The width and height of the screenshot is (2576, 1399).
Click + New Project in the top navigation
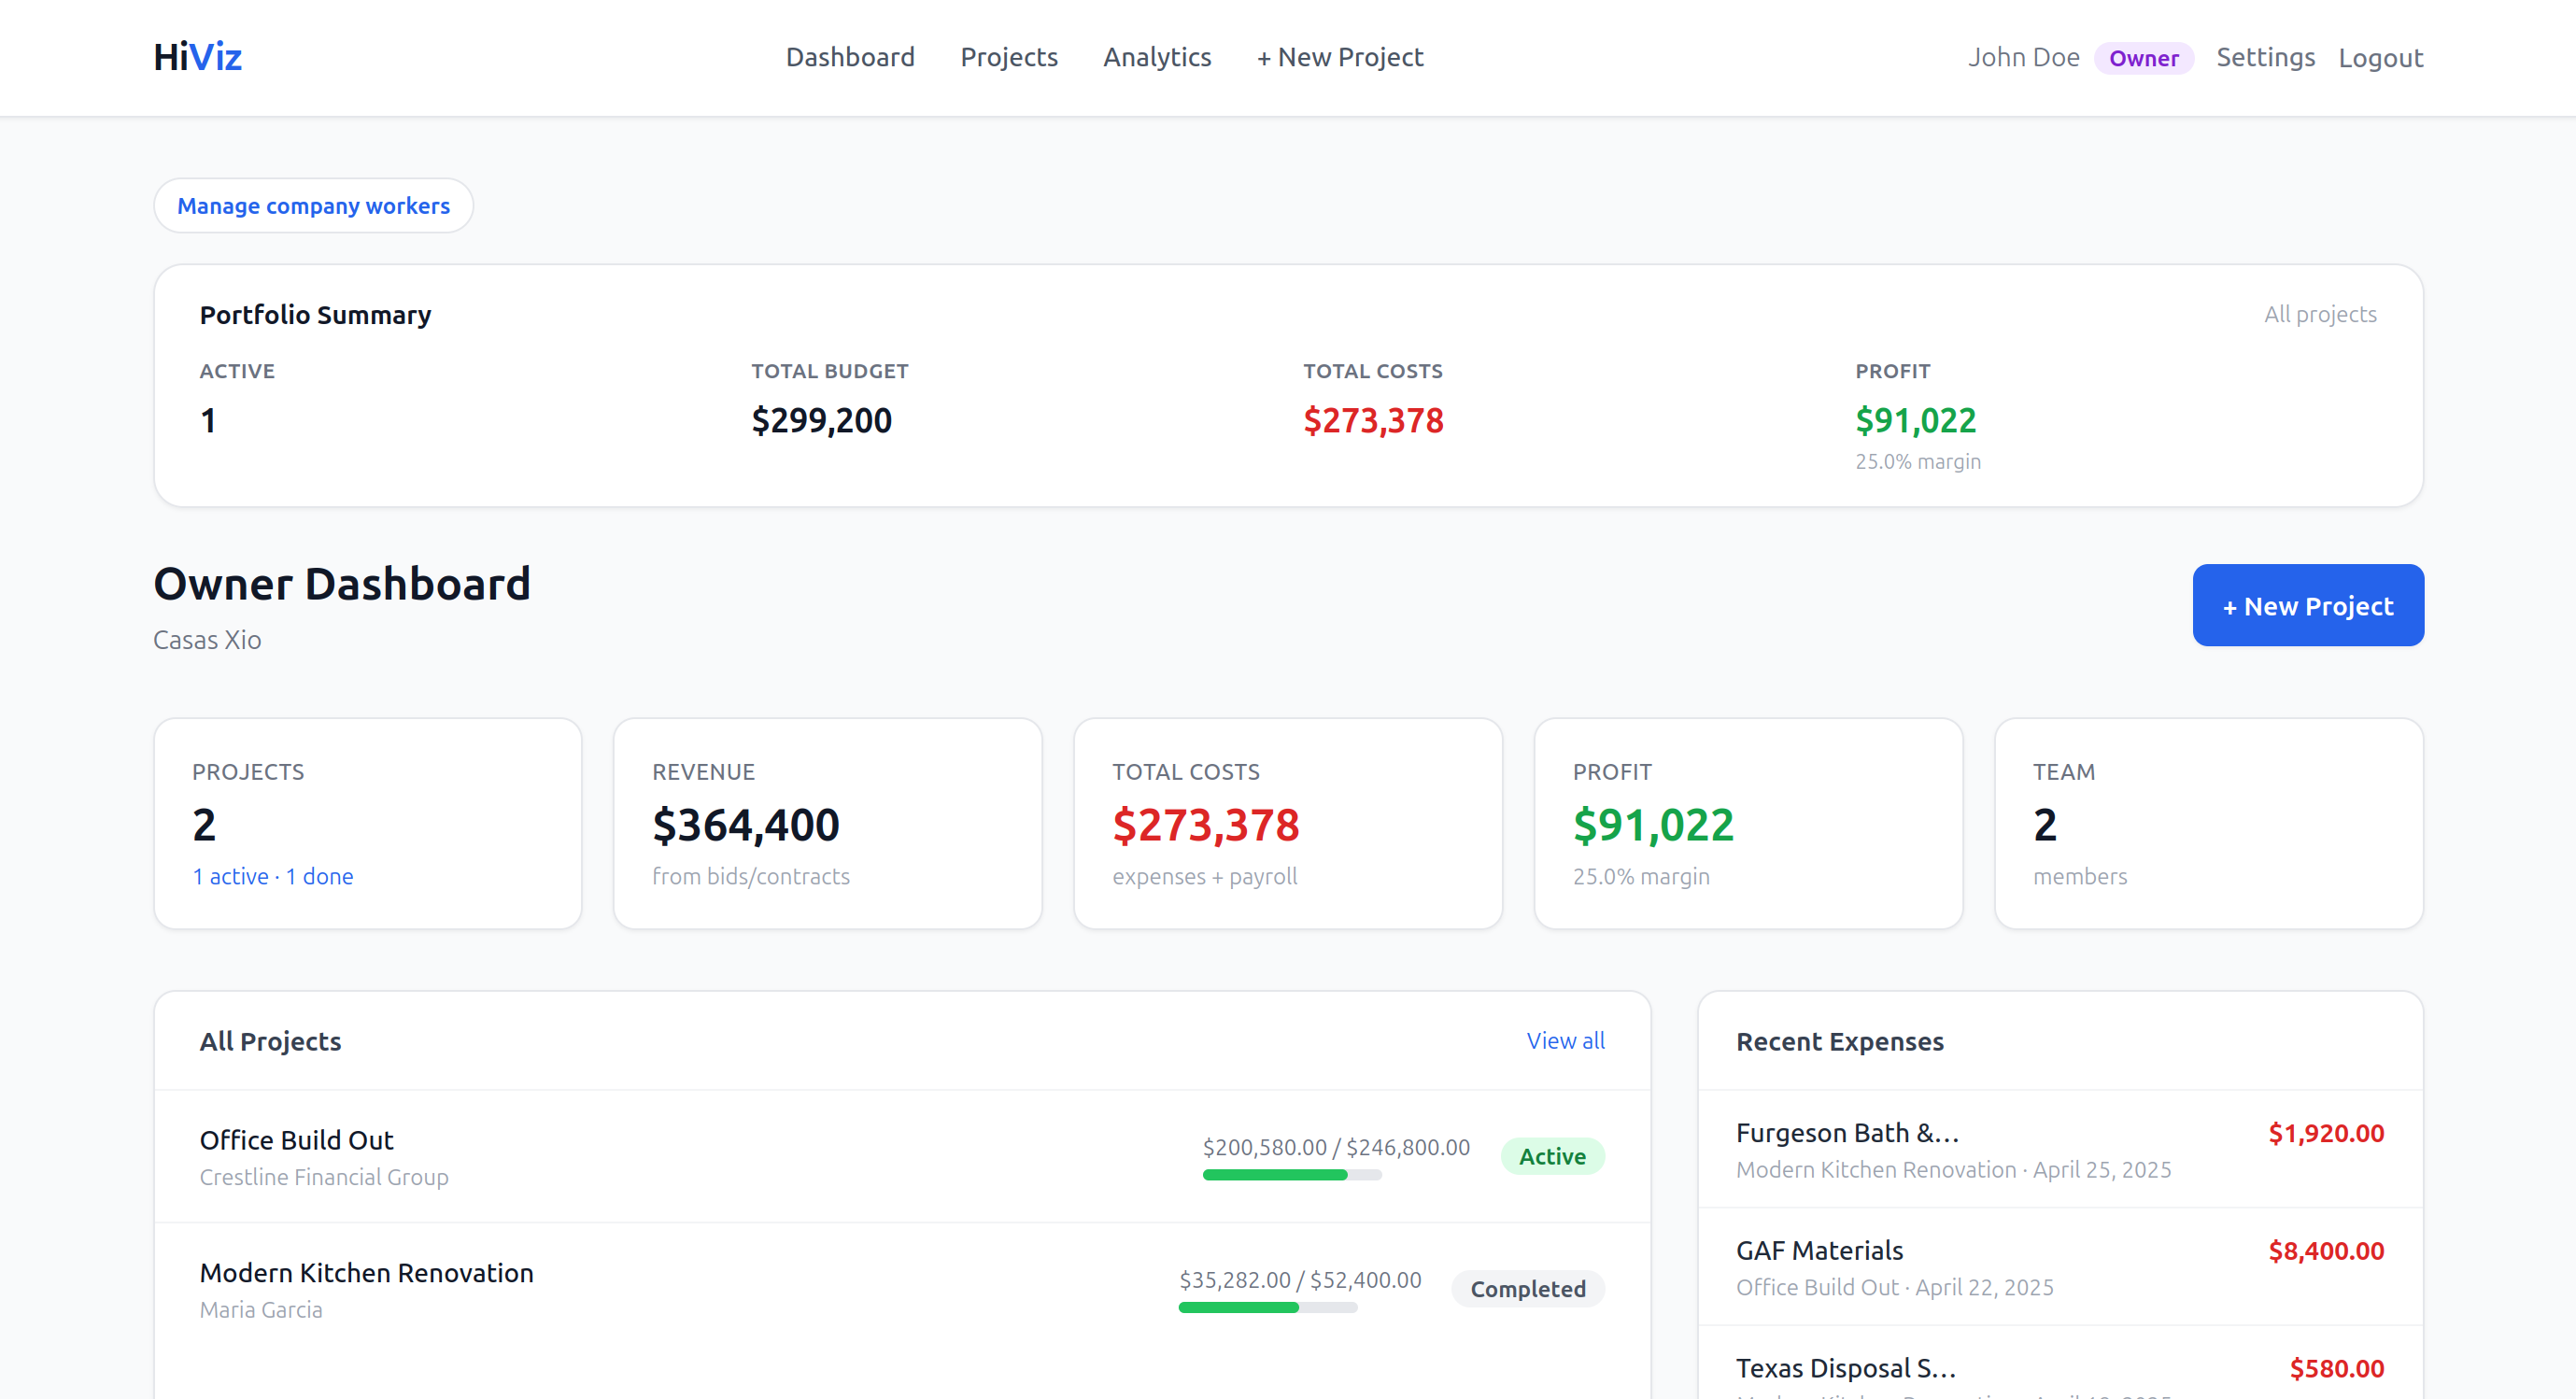[1339, 57]
